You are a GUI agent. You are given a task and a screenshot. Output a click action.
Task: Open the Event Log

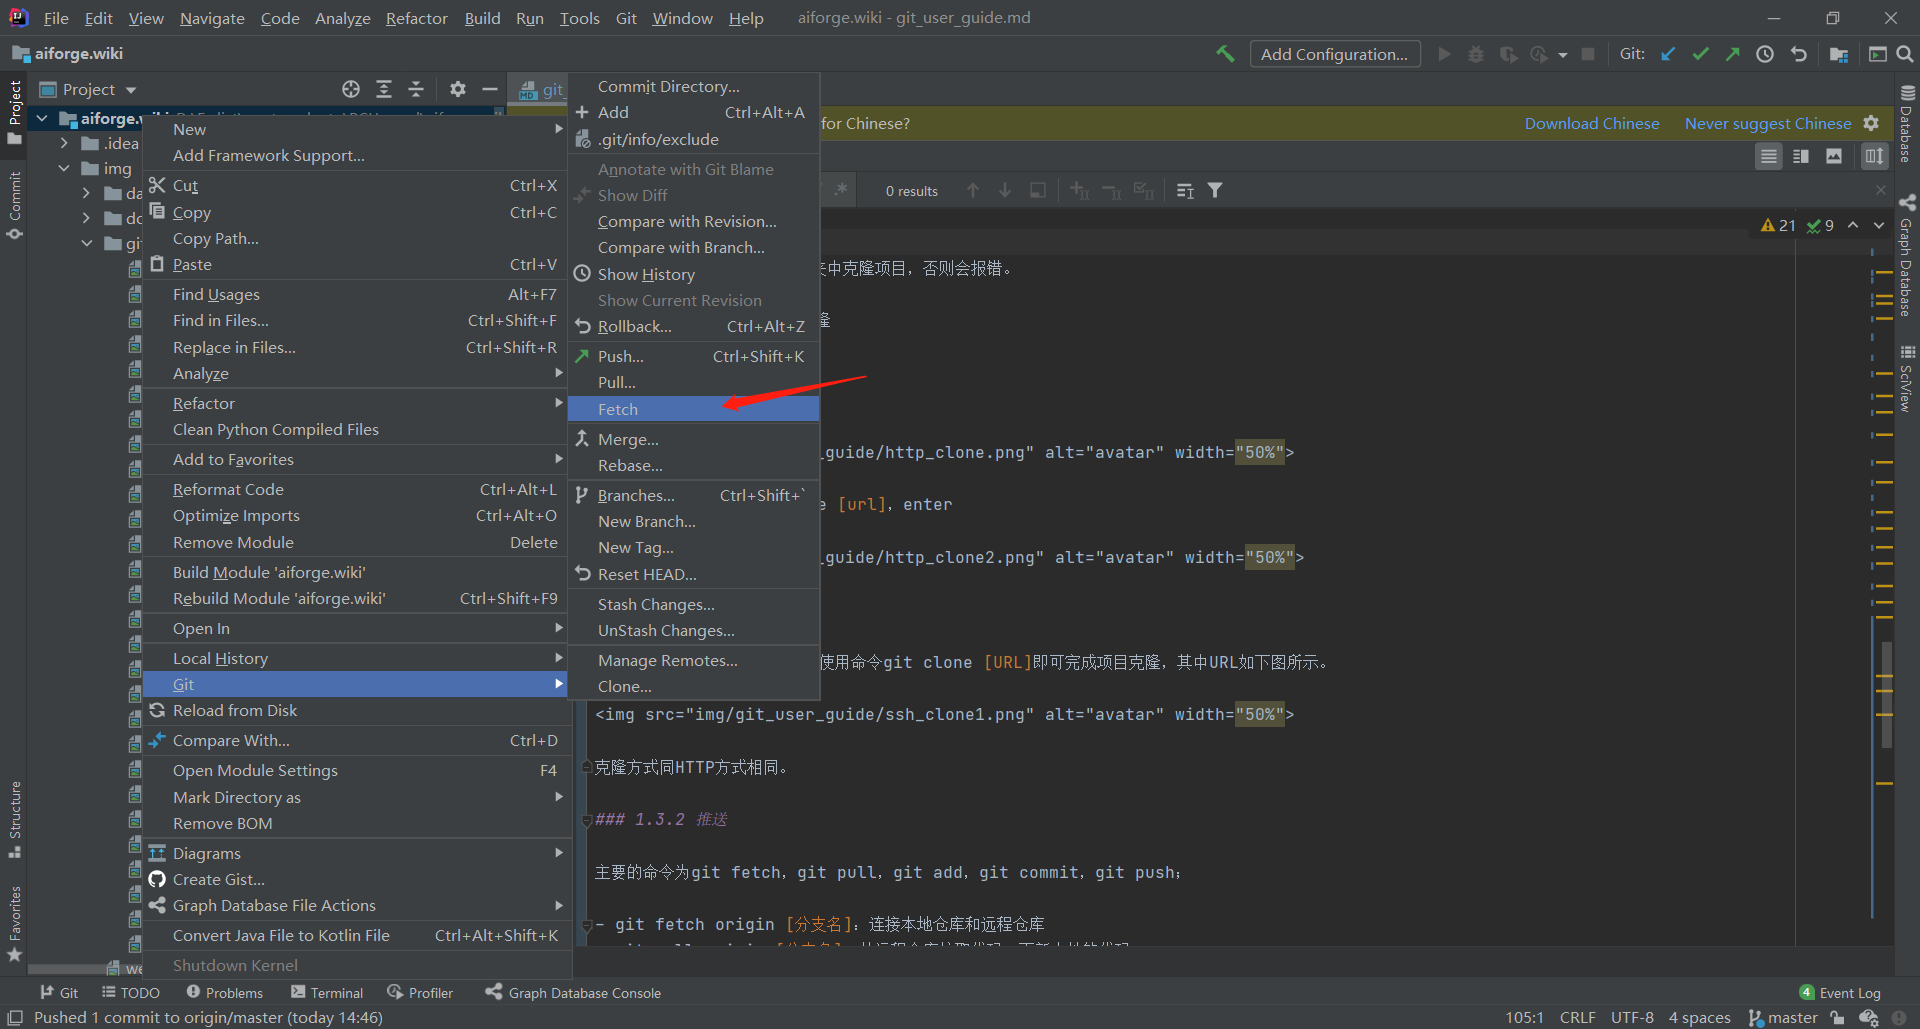pyautogui.click(x=1840, y=993)
